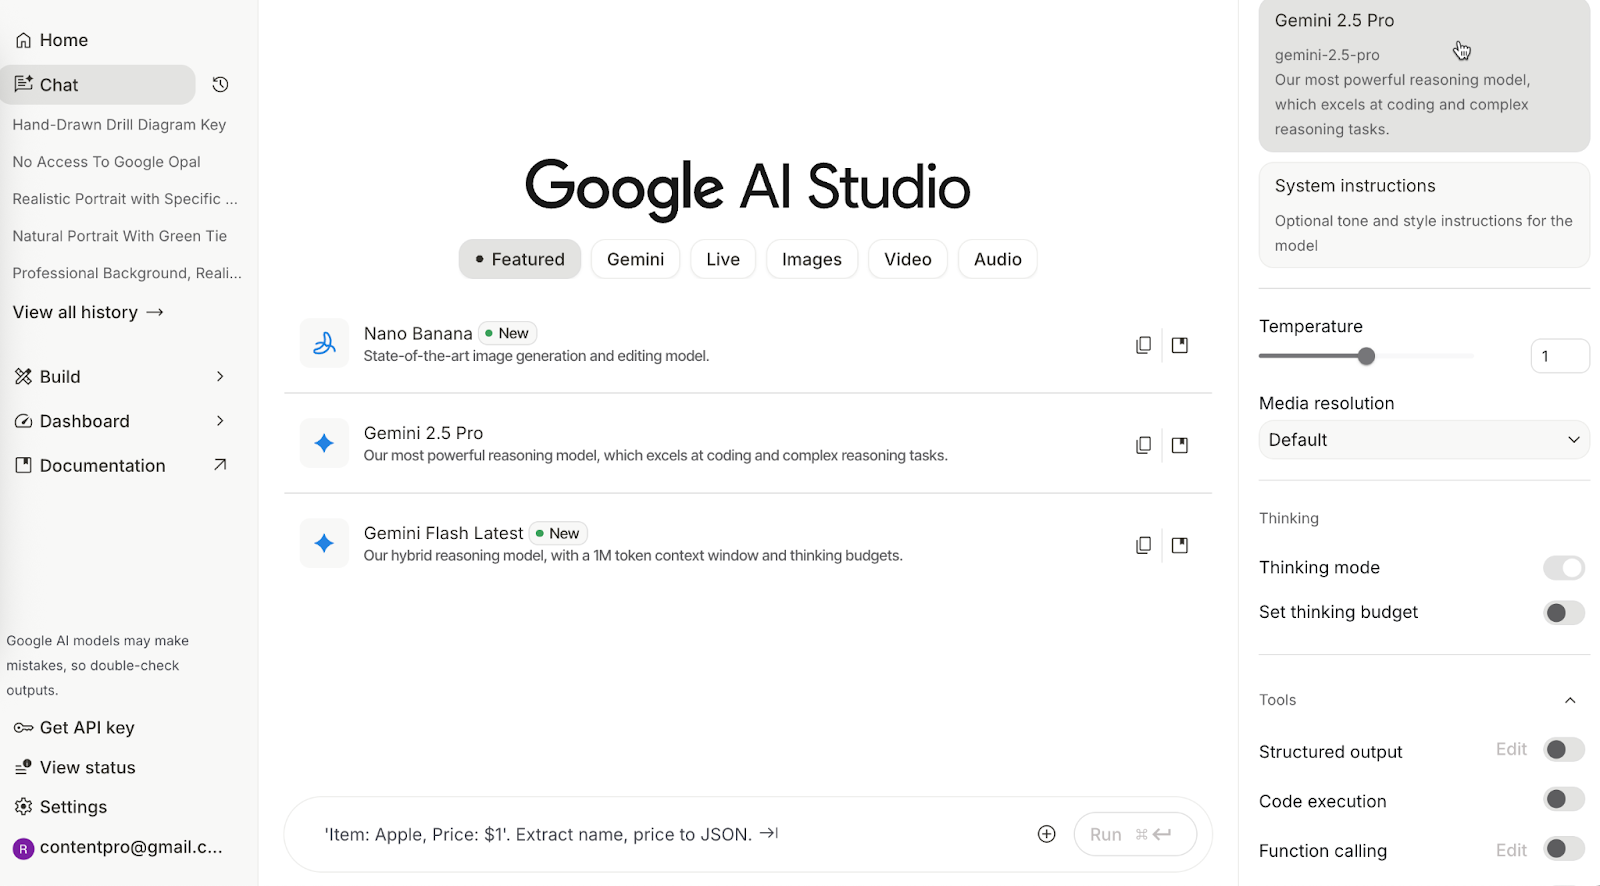Copy the Nano Banana model ID
This screenshot has width=1600, height=886.
(x=1143, y=345)
